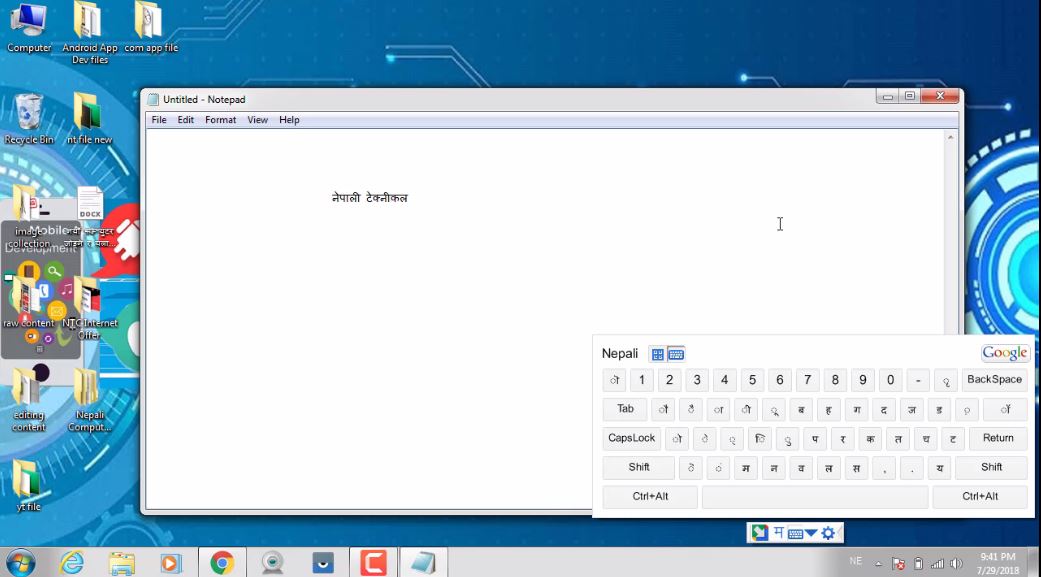Screen dimensions: 1041x577
Task: Click the क key on virtual keyboard
Action: 870,438
